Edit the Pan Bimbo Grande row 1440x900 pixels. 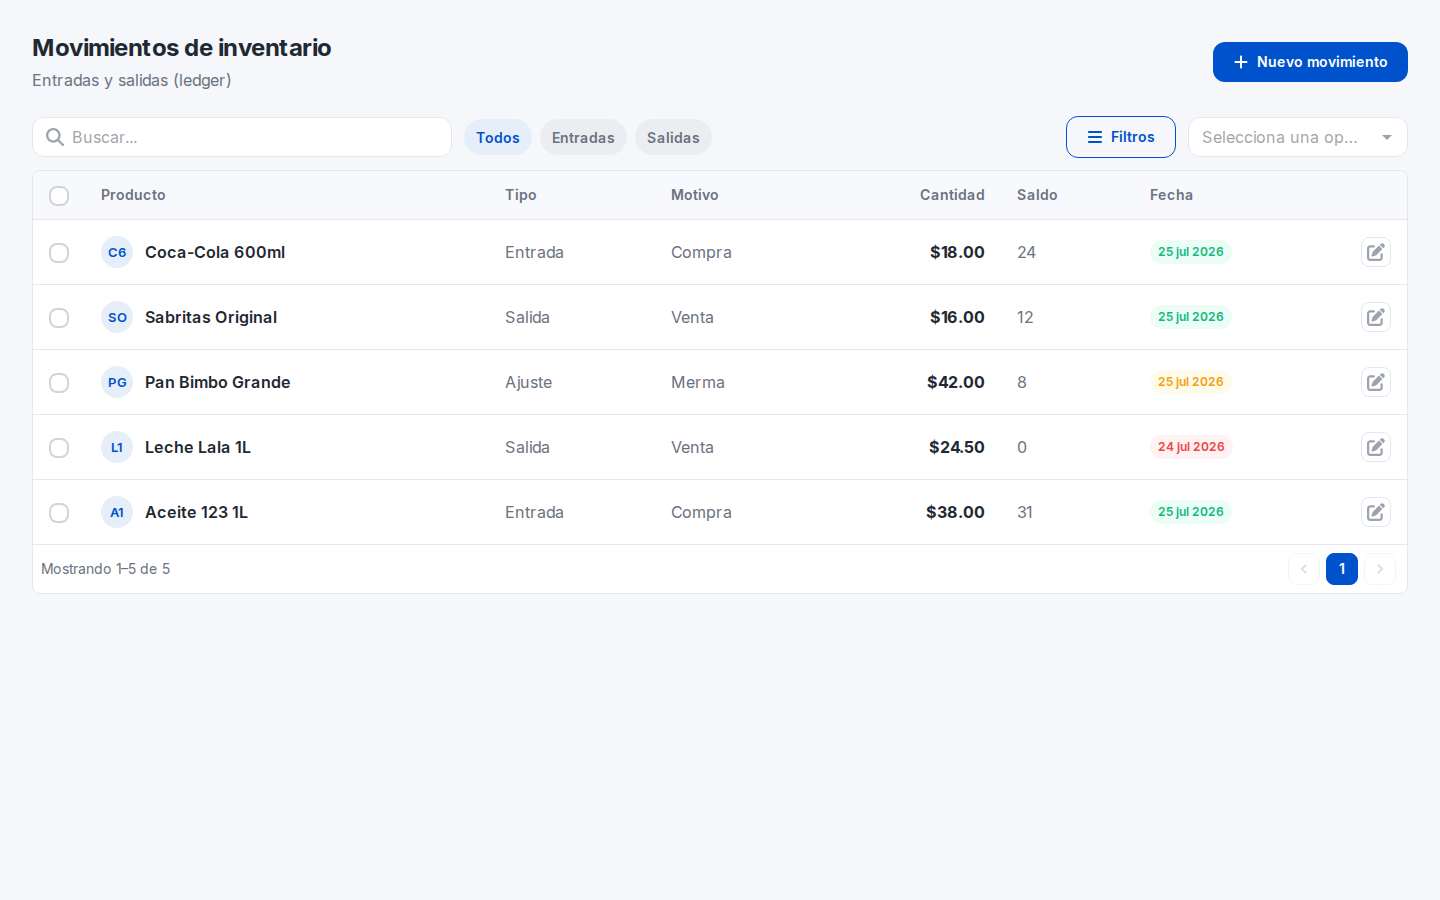(1376, 382)
